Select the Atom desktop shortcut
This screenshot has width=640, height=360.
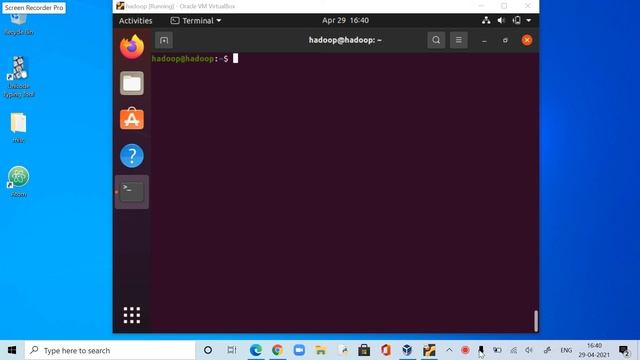[x=19, y=182]
